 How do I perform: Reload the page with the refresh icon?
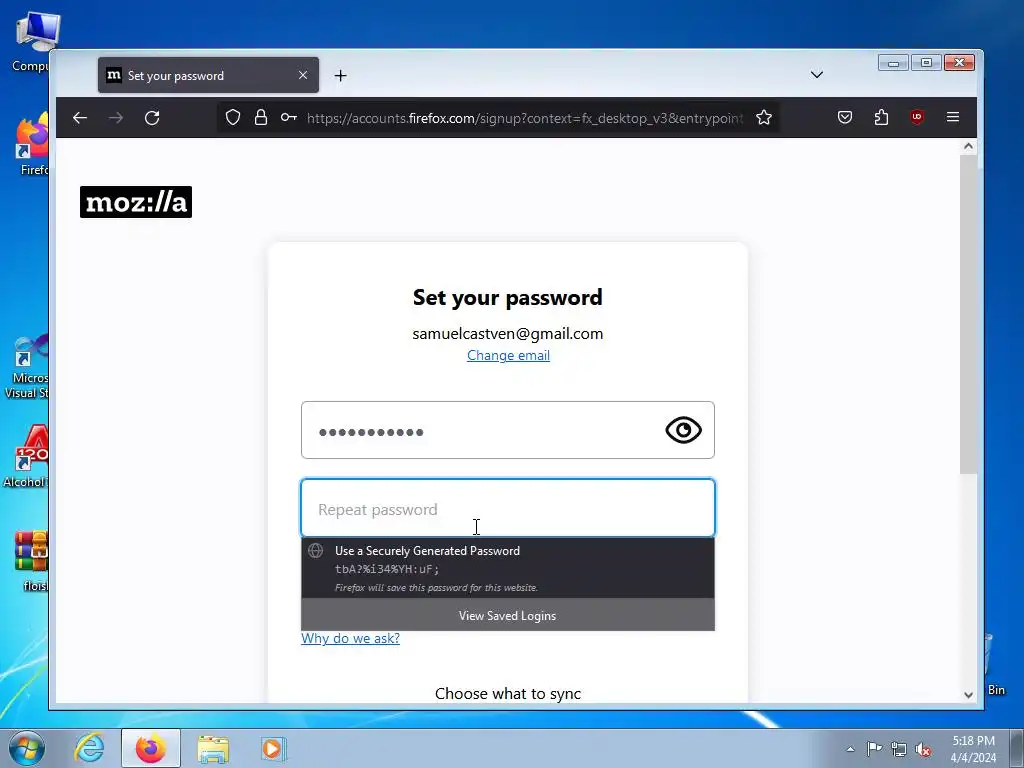tap(152, 118)
